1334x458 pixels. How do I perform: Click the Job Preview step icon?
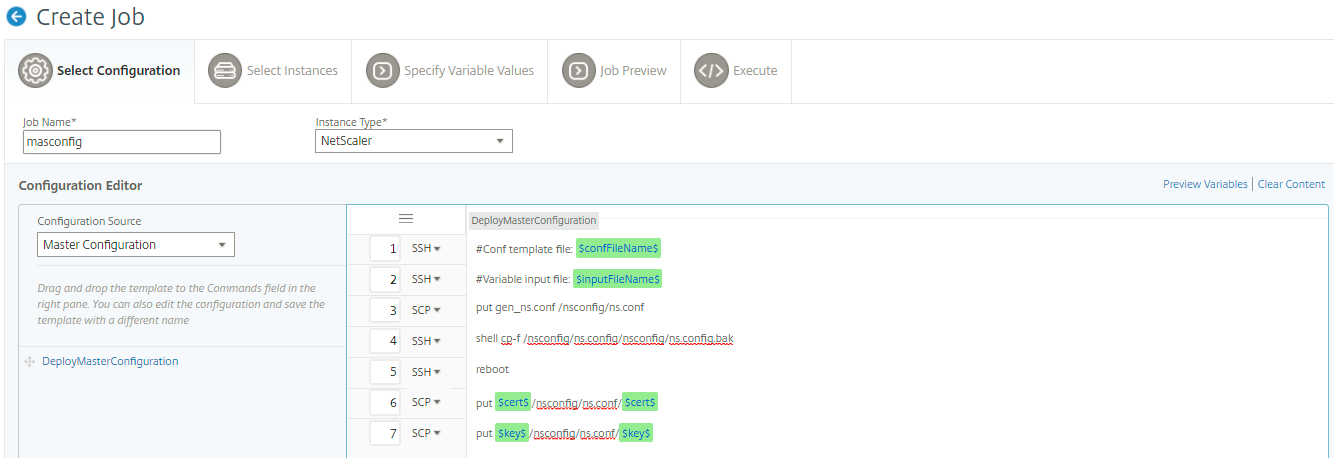578,71
